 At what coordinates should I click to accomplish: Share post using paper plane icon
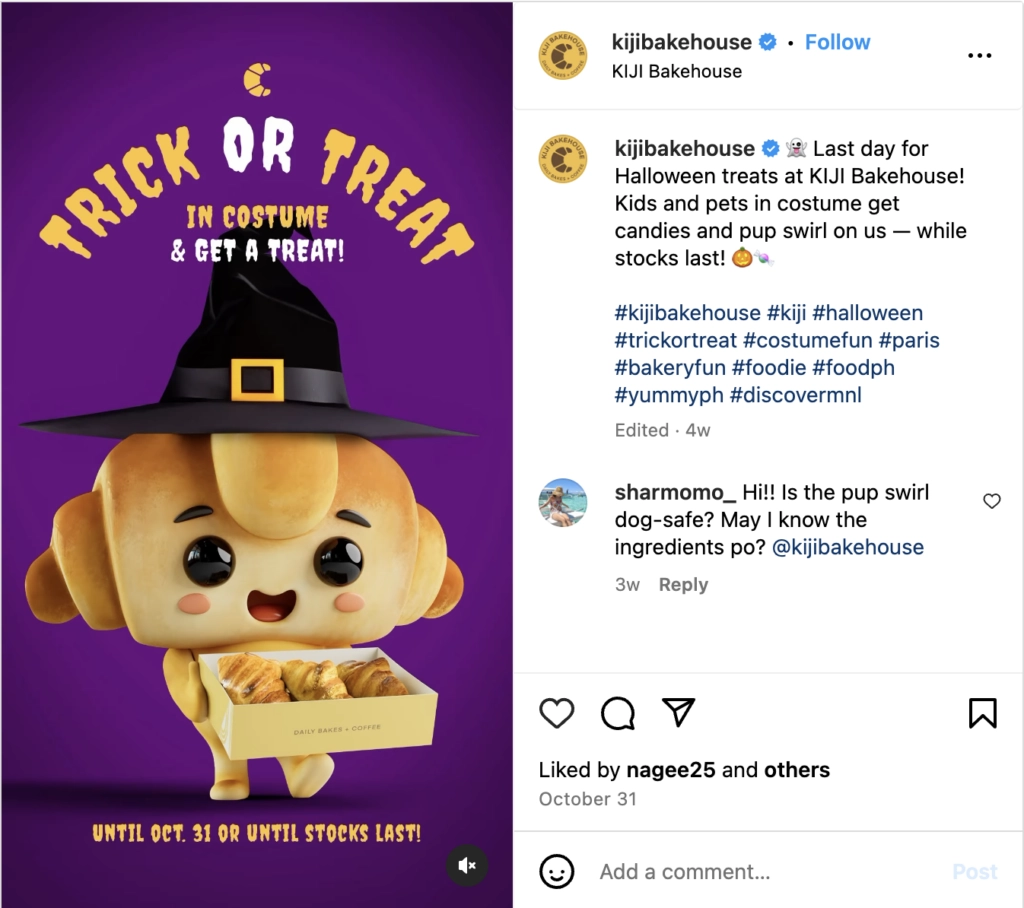coord(679,712)
